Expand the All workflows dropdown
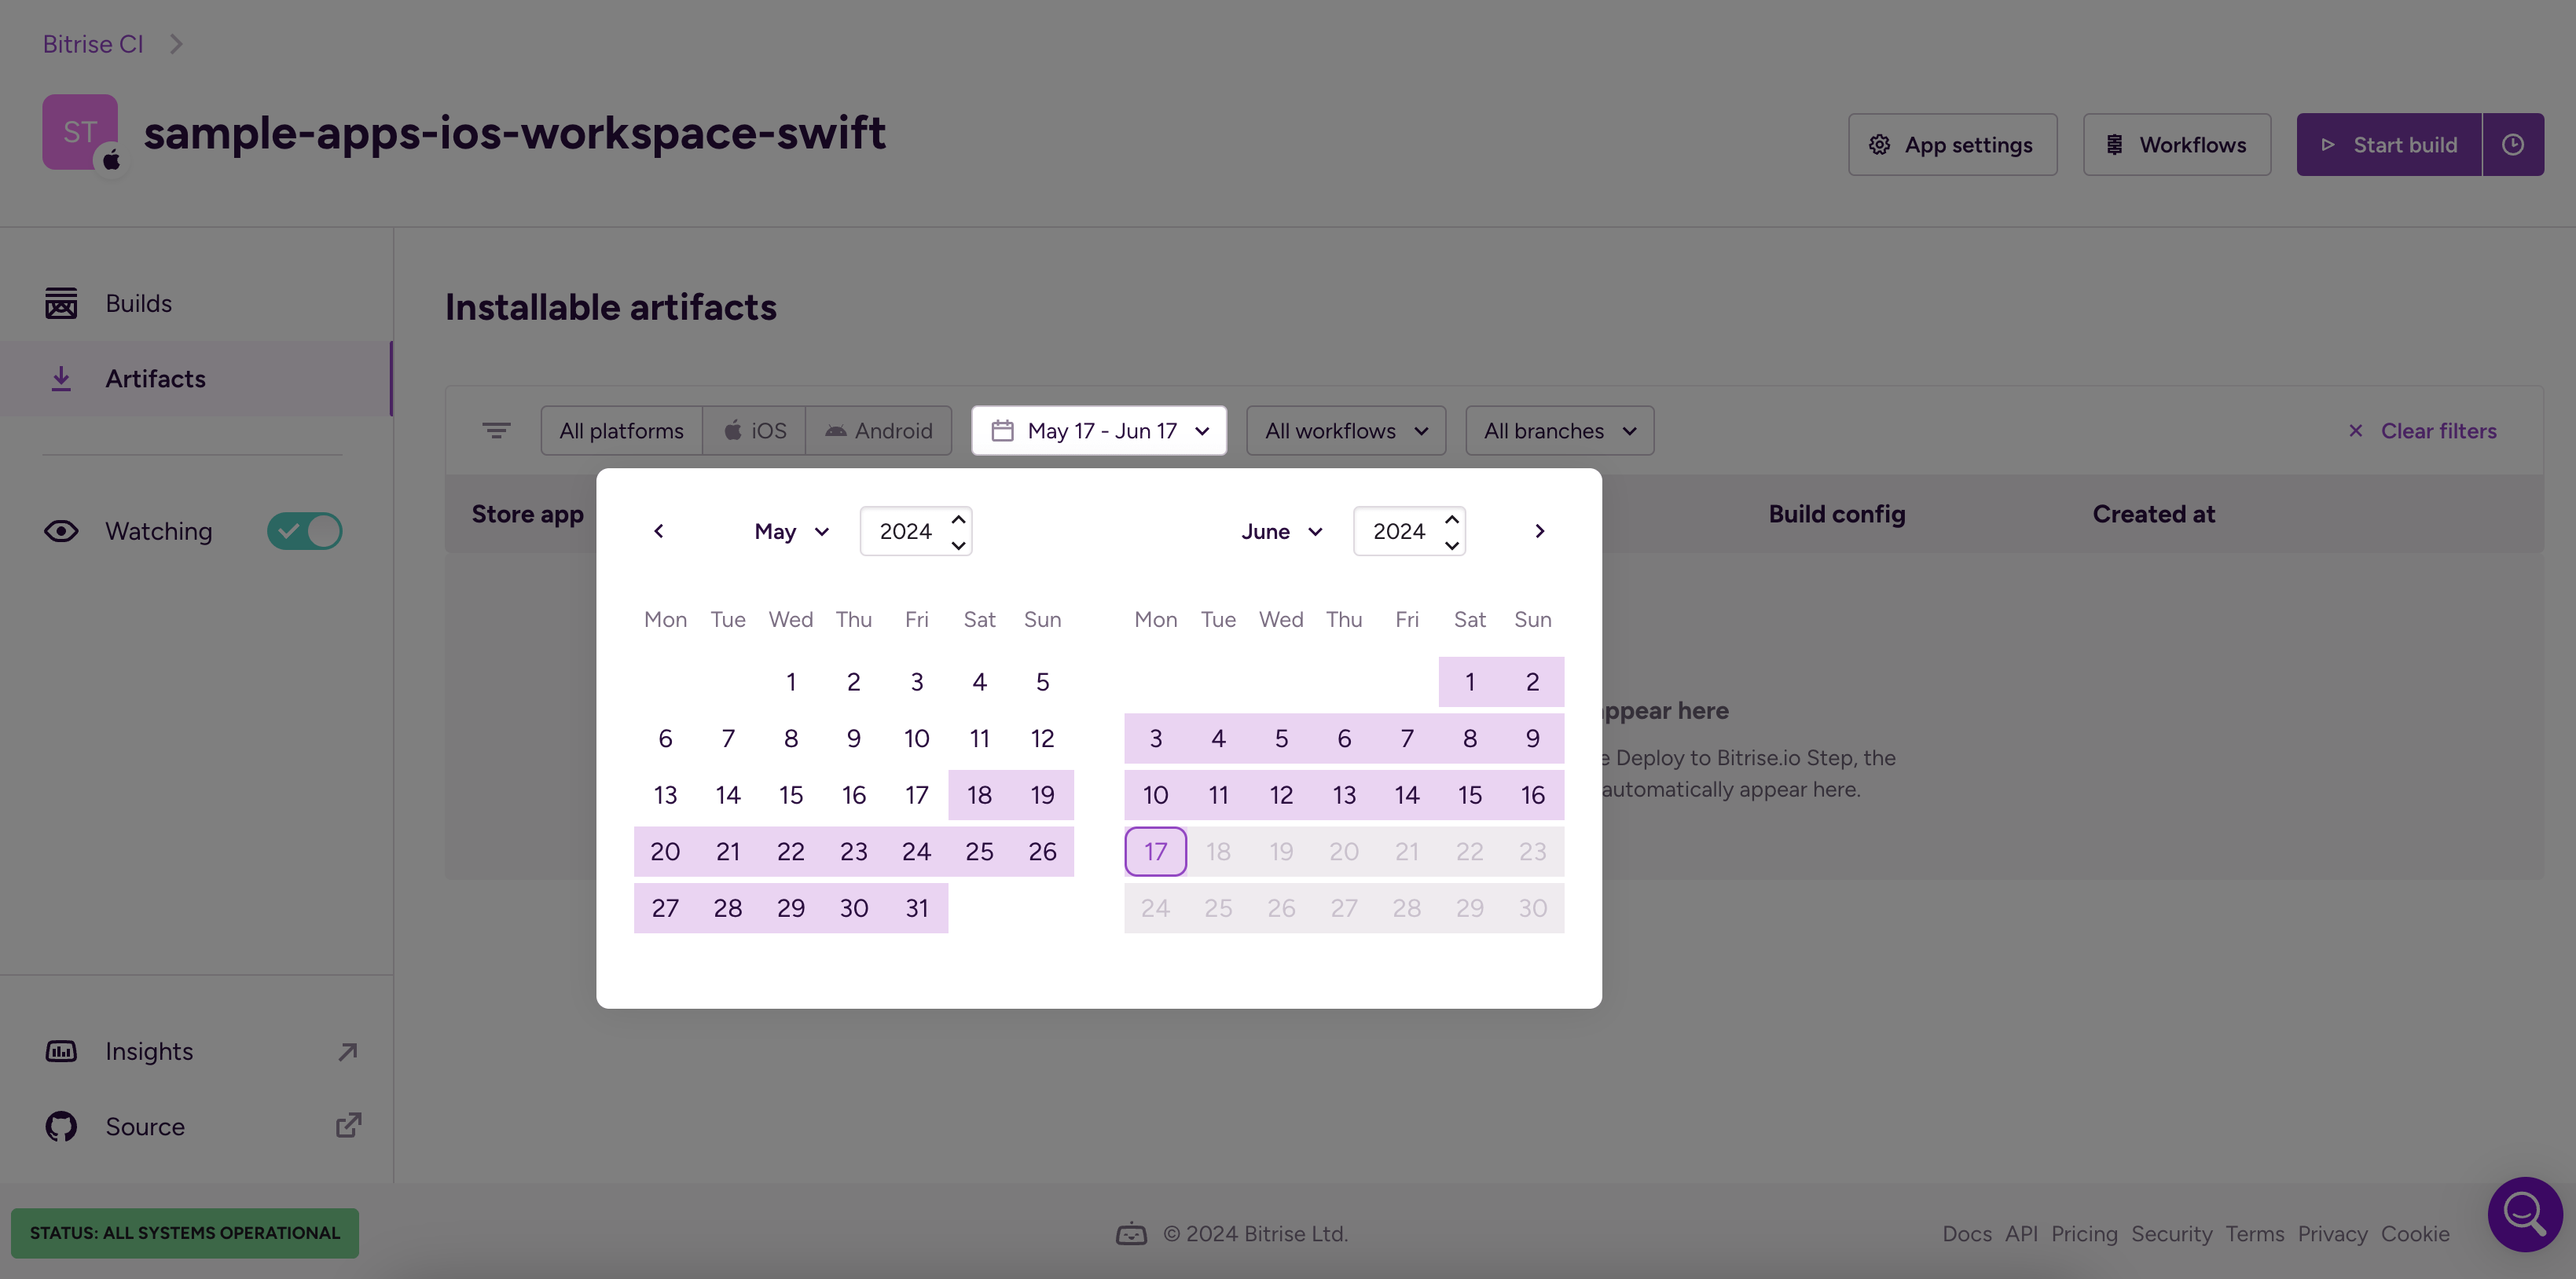The image size is (2576, 1279). (1346, 431)
